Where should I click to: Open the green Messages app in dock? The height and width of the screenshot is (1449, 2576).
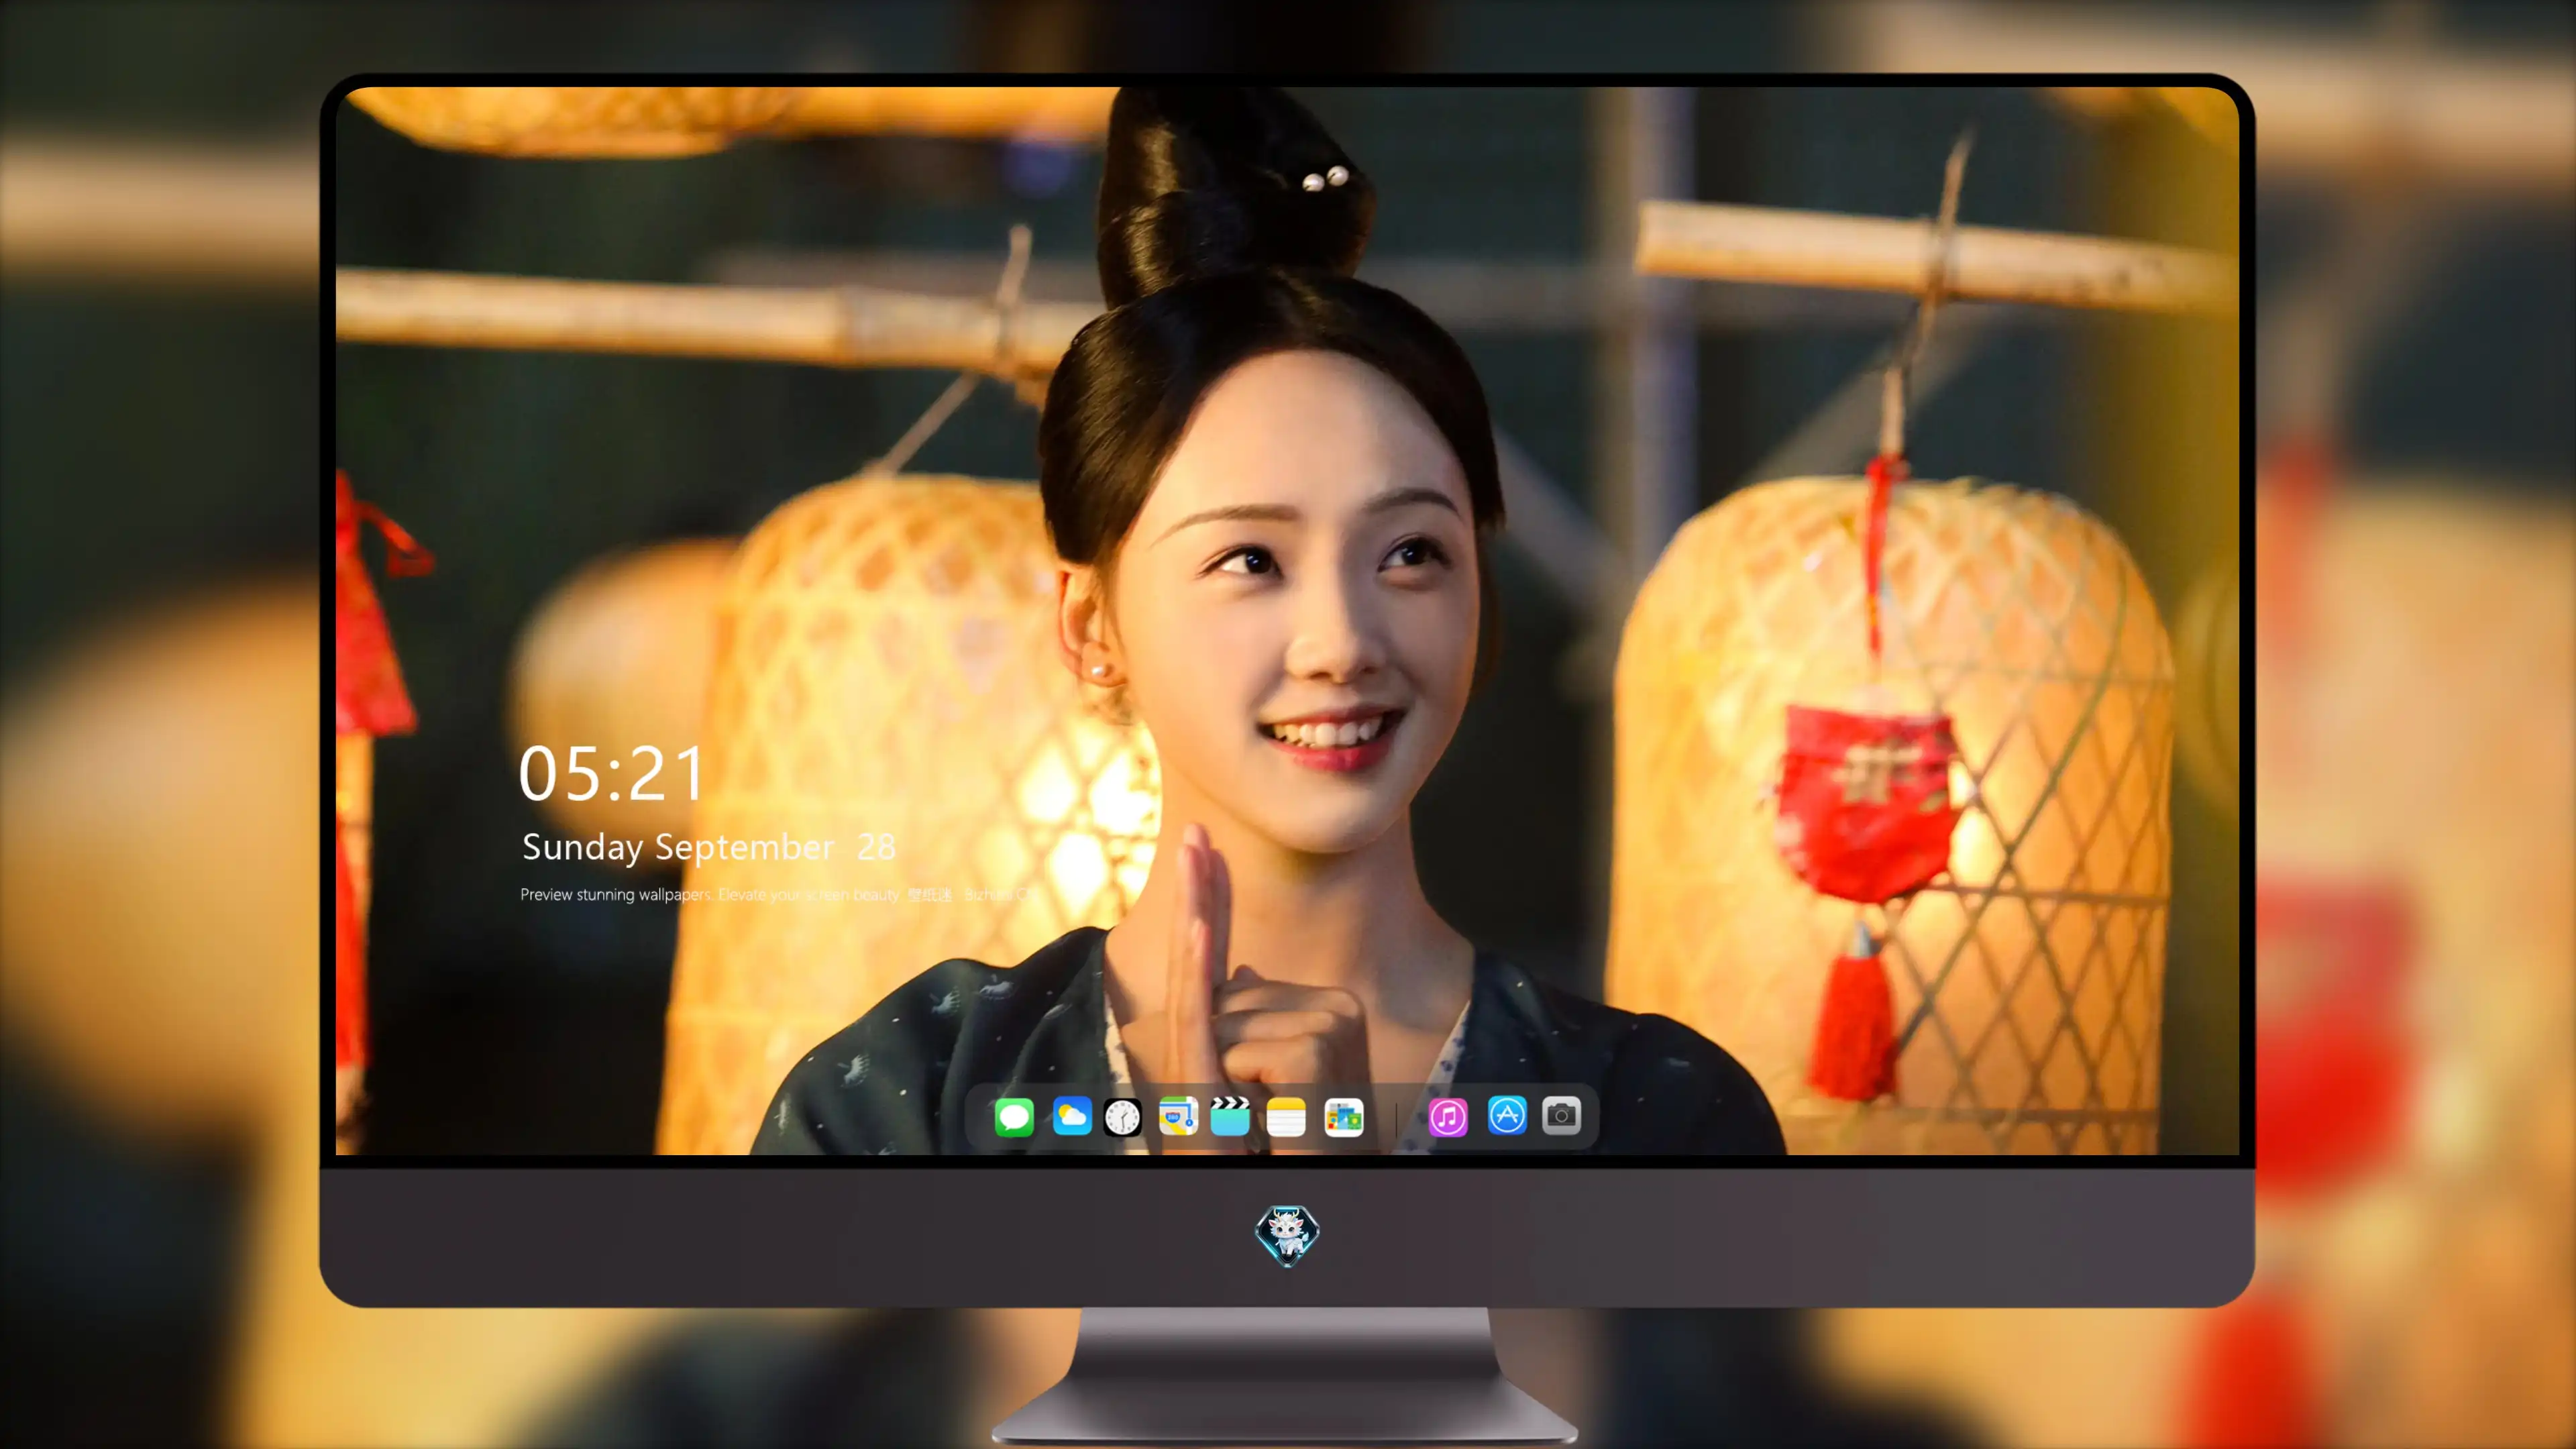(x=1014, y=1117)
